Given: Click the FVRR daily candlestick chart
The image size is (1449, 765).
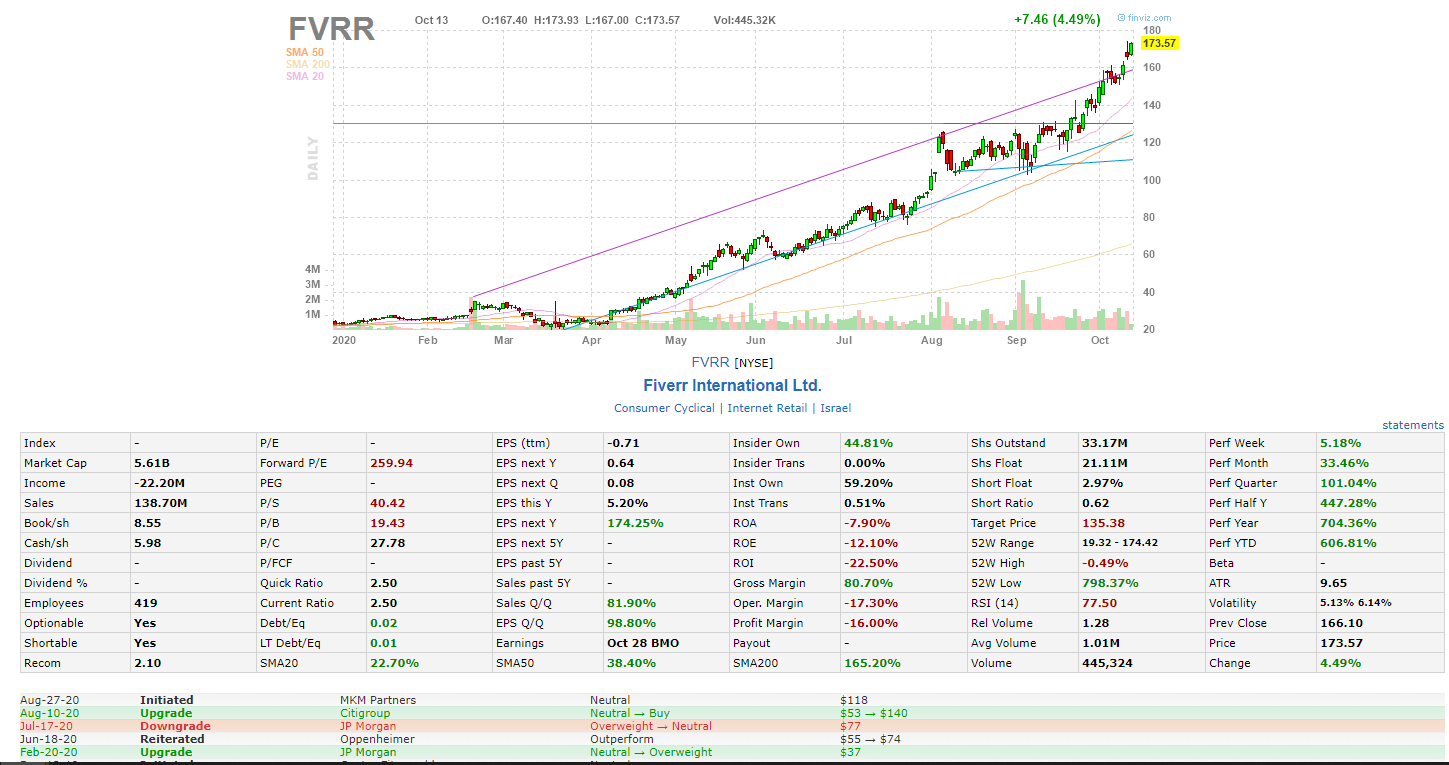Looking at the screenshot, I should pos(732,180).
